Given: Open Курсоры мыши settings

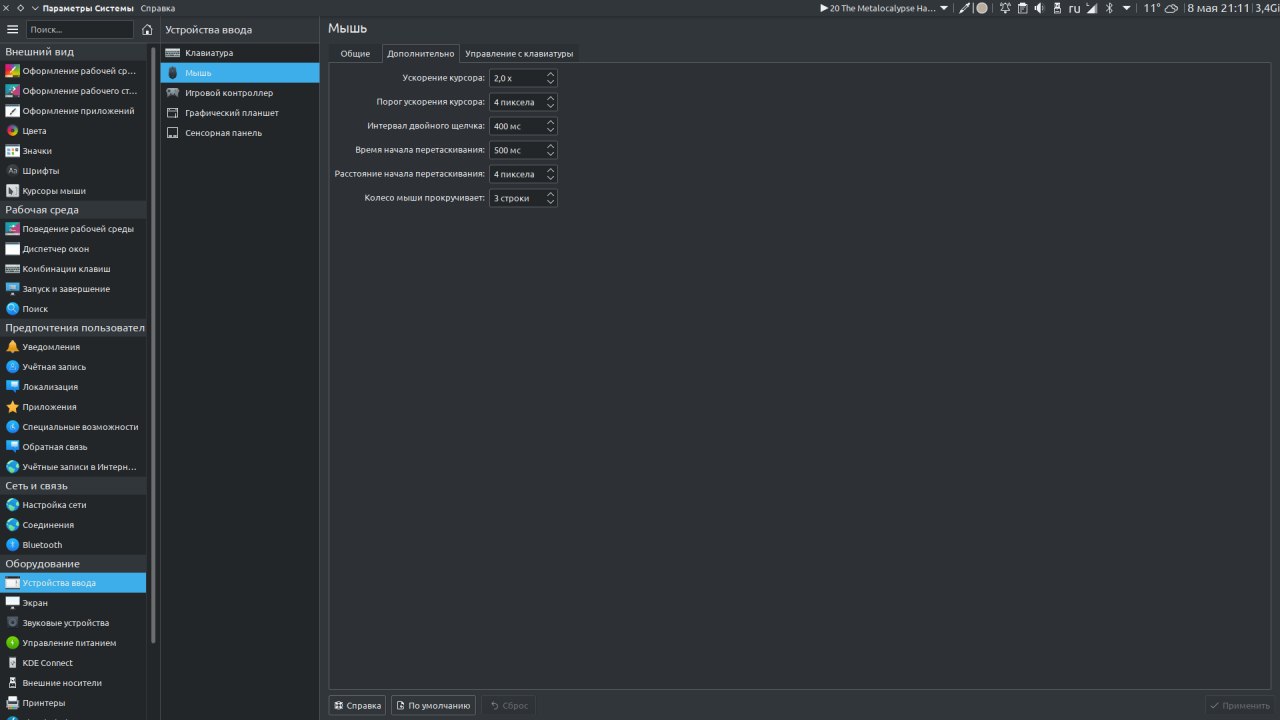Looking at the screenshot, I should (73, 191).
